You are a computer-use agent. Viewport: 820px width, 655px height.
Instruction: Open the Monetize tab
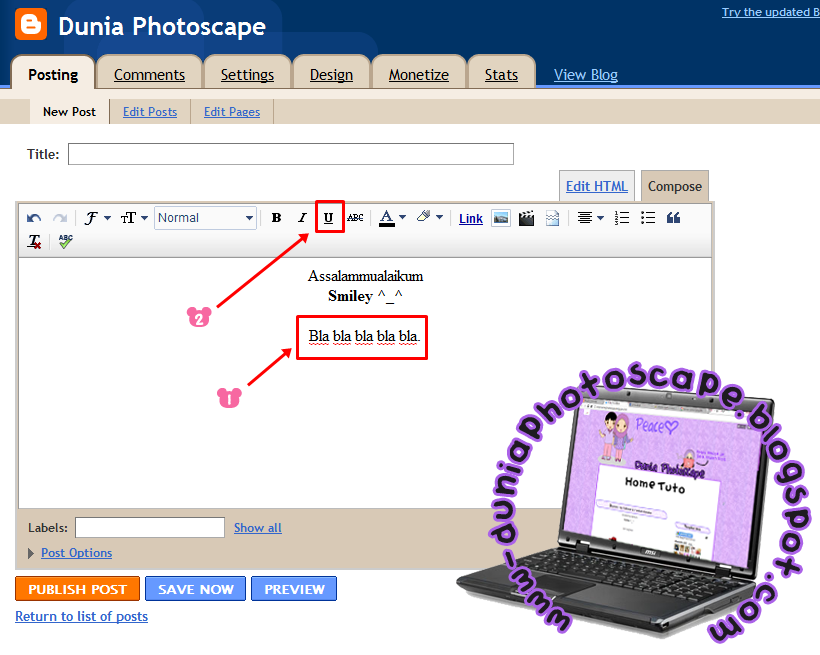418,75
